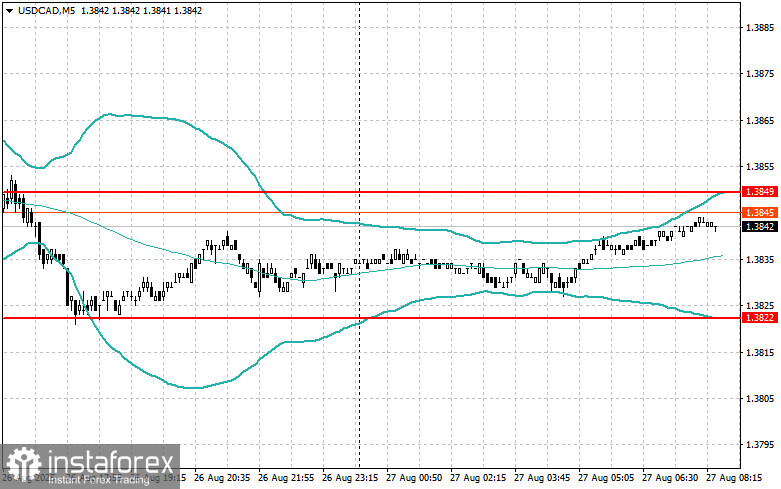Image resolution: width=781 pixels, height=489 pixels.
Task: Click the 1.3885 price scale value
Action: coord(760,28)
